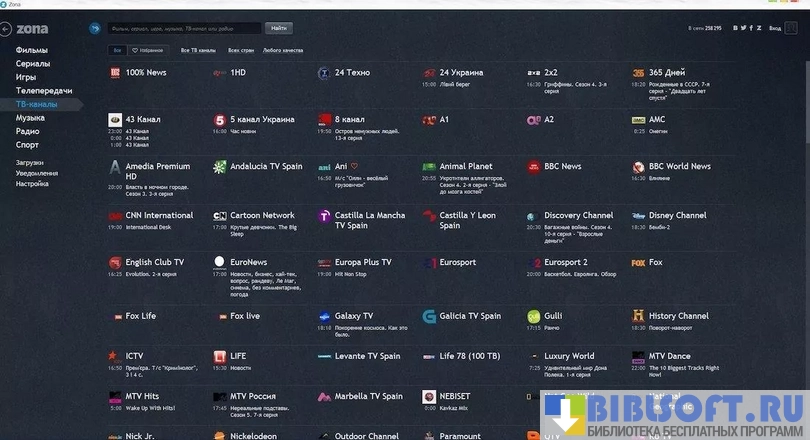Image resolution: width=810 pixels, height=440 pixels.
Task: Click the Galaxy TV channel logo
Action: pyautogui.click(x=324, y=317)
